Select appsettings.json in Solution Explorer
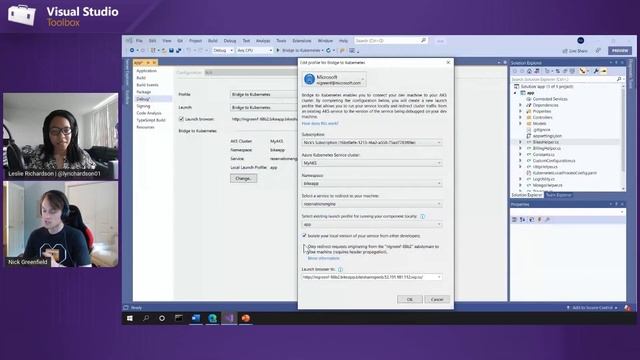The width and height of the screenshot is (640, 360). 547,136
